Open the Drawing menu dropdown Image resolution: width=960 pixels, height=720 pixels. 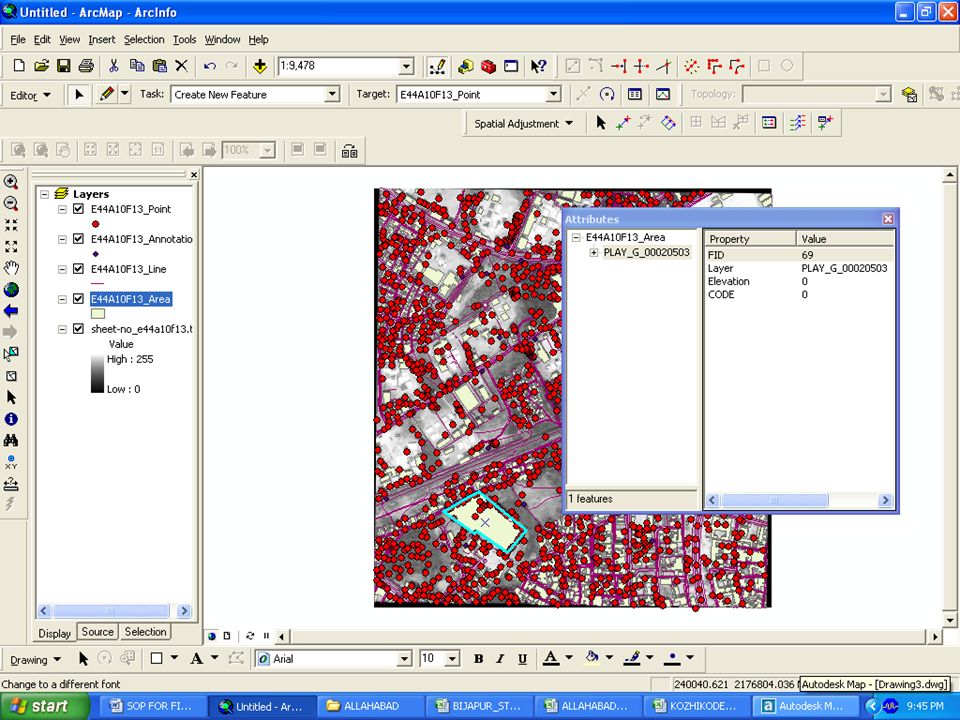coord(36,659)
